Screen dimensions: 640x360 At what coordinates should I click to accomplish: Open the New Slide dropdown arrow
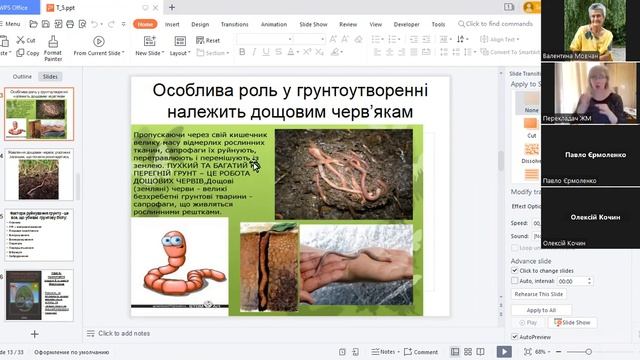tap(163, 53)
